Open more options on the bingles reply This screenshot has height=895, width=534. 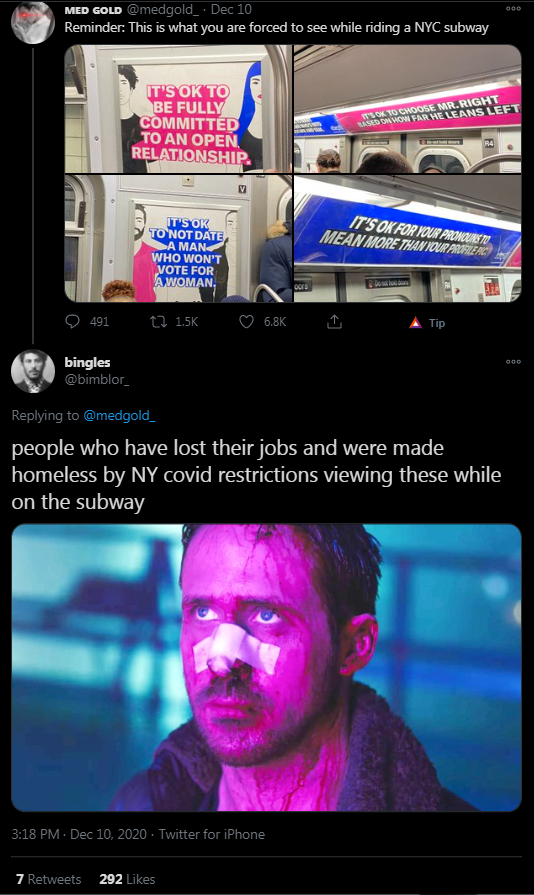point(513,362)
